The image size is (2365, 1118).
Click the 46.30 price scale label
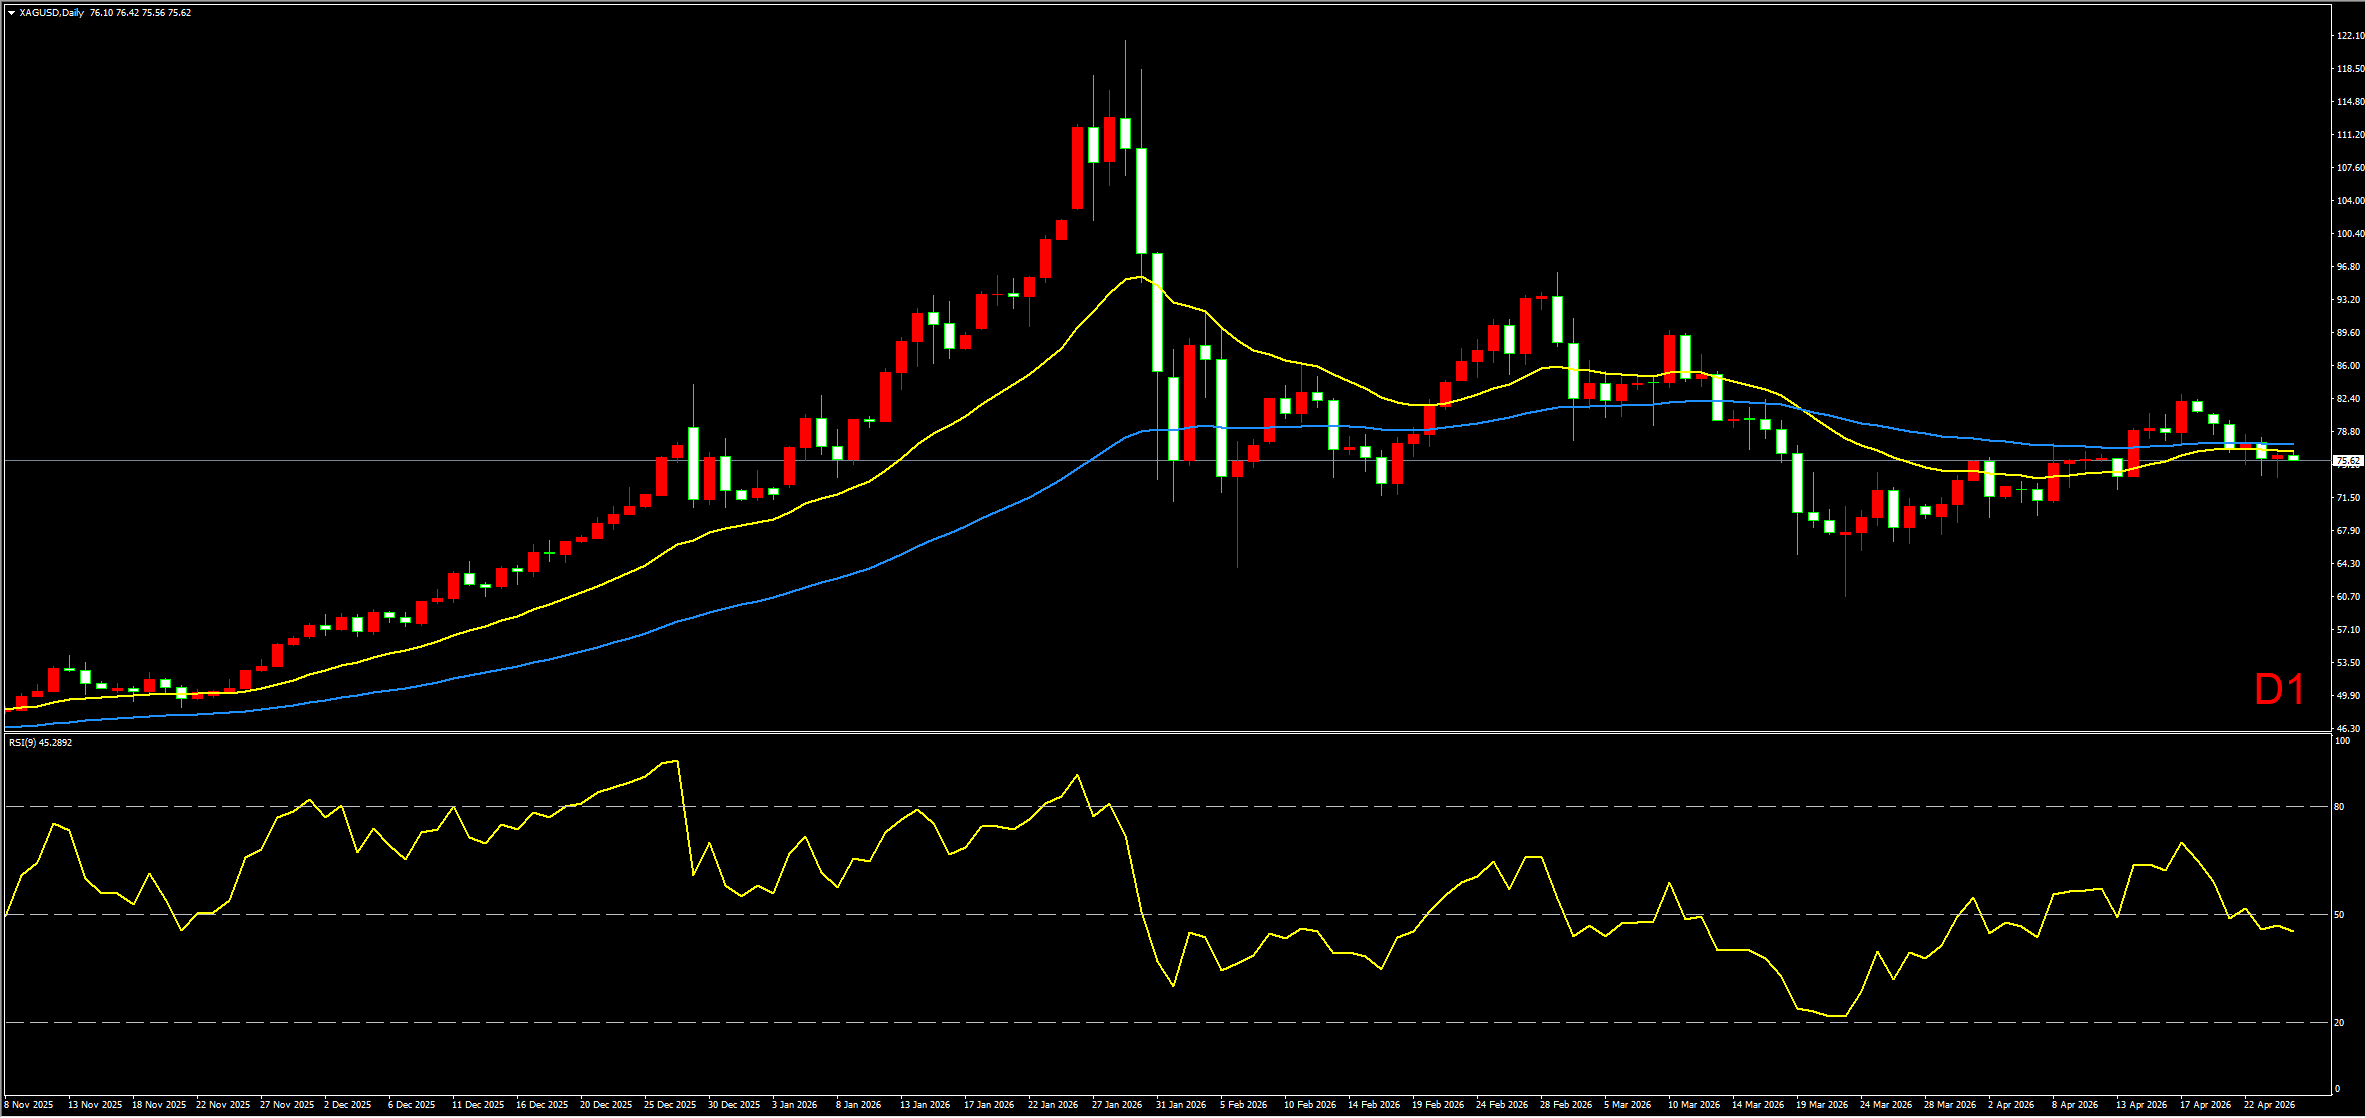(2350, 729)
